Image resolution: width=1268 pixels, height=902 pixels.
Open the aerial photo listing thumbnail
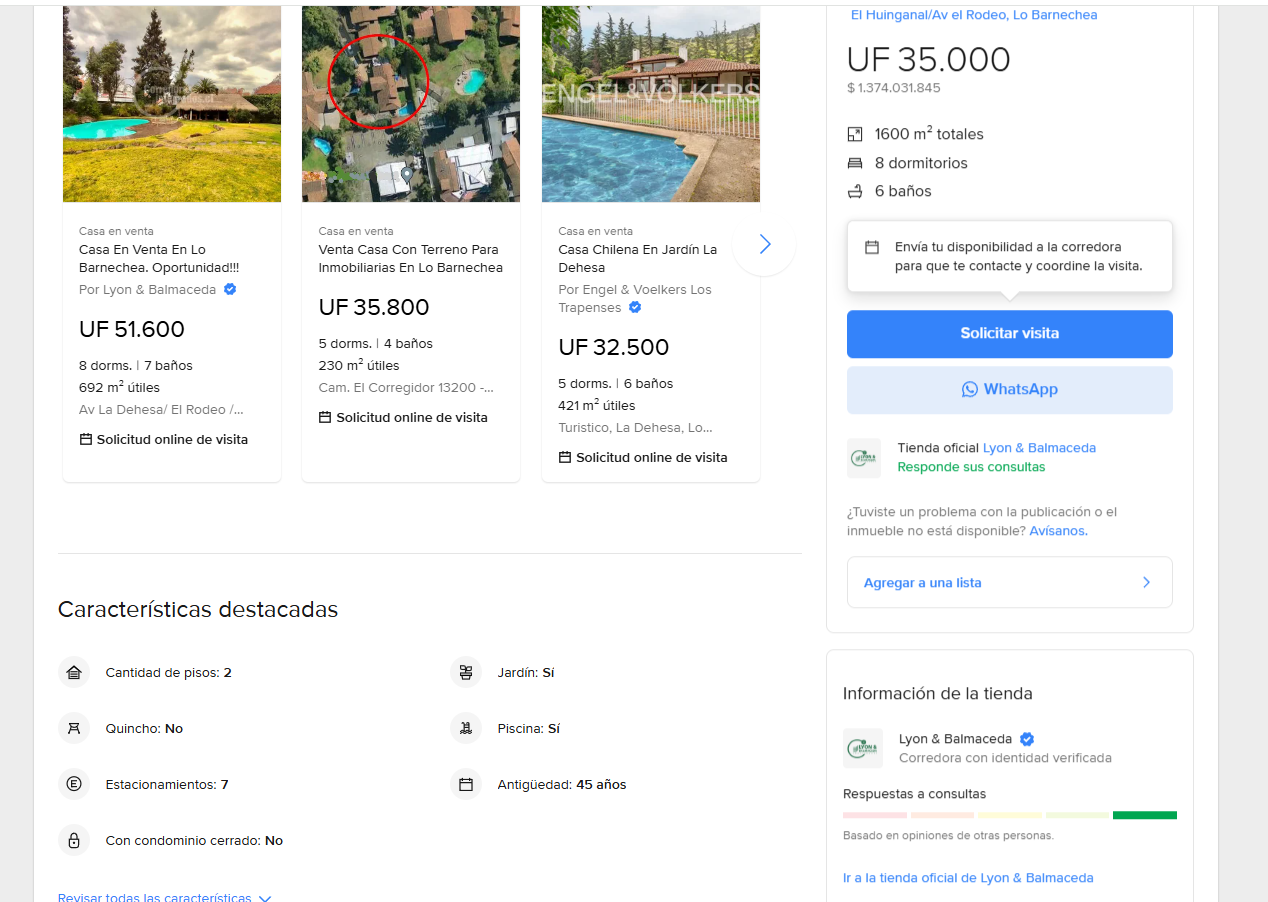[411, 104]
